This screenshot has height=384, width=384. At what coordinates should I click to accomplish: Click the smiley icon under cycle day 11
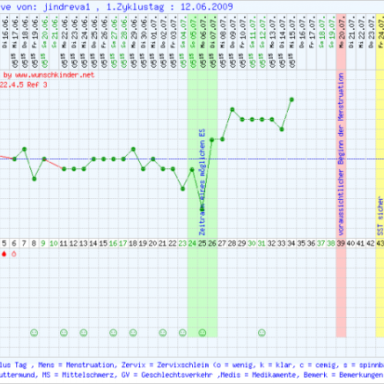pos(64,332)
